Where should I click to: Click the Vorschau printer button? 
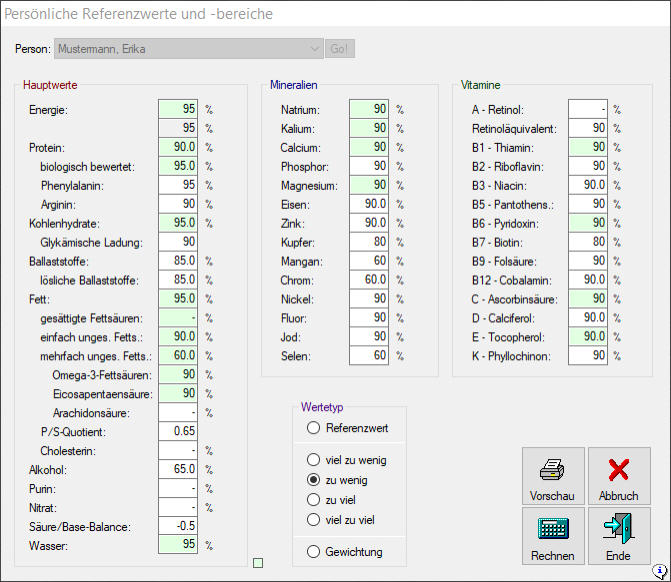[552, 476]
